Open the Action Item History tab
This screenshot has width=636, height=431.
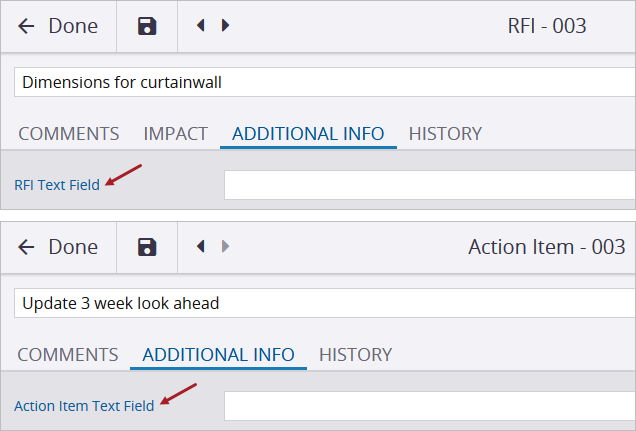(x=355, y=354)
